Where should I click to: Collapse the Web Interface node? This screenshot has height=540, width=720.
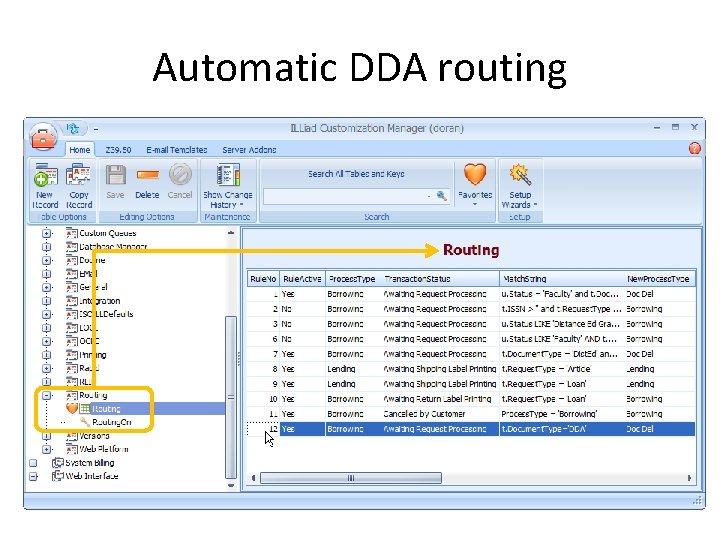pos(33,476)
